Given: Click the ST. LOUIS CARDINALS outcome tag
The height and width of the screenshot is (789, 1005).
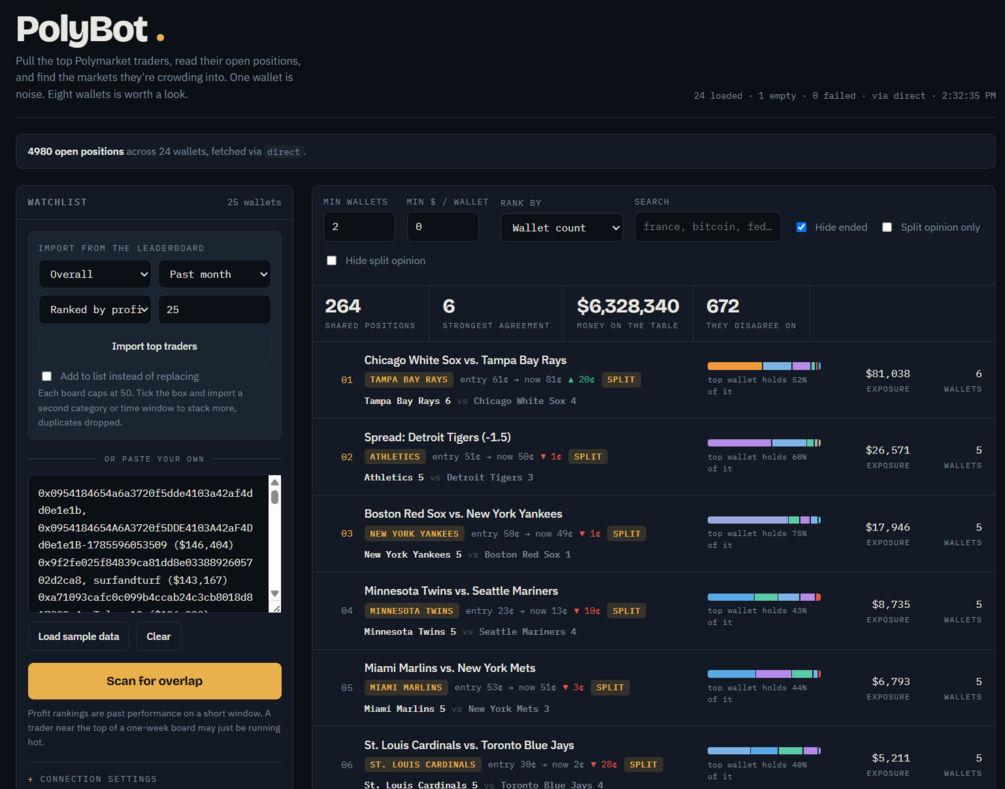Looking at the screenshot, I should coord(422,765).
